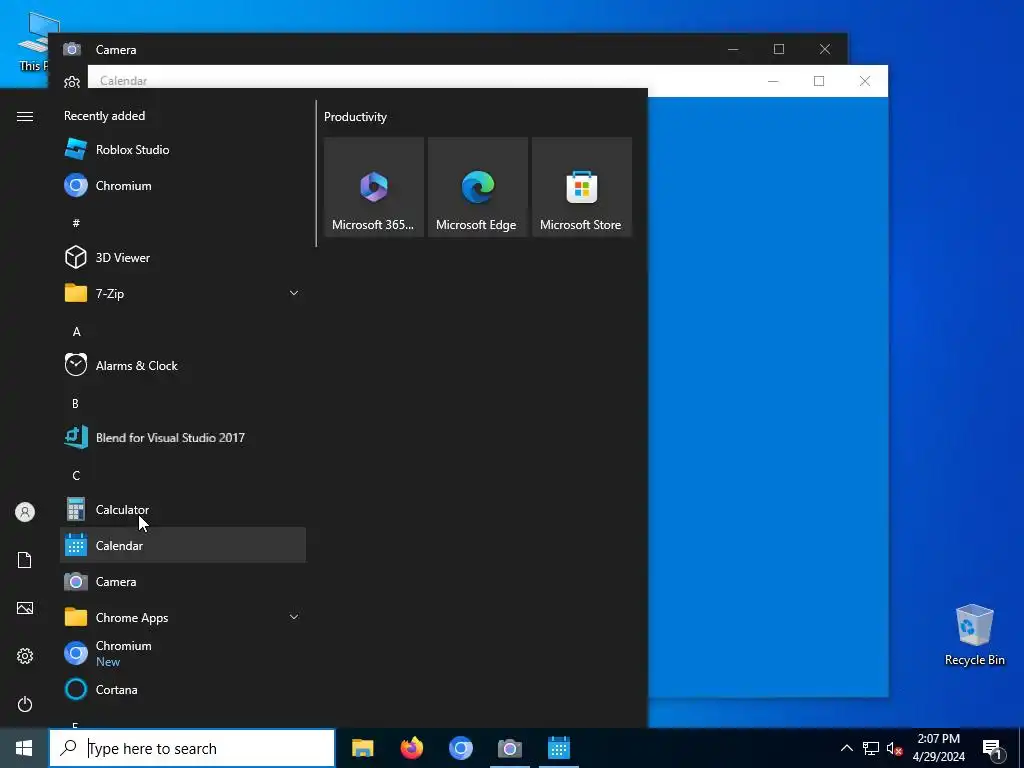Open the Recycle Bin desktop icon
Viewport: 1024px width, 768px height.
click(974, 635)
